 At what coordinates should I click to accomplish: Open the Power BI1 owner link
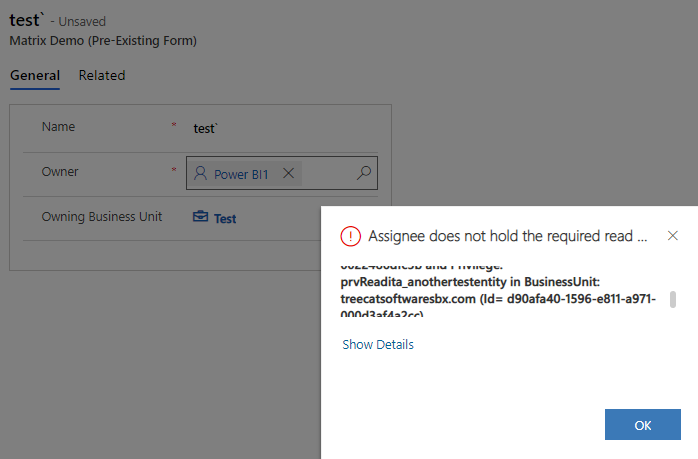coord(241,174)
